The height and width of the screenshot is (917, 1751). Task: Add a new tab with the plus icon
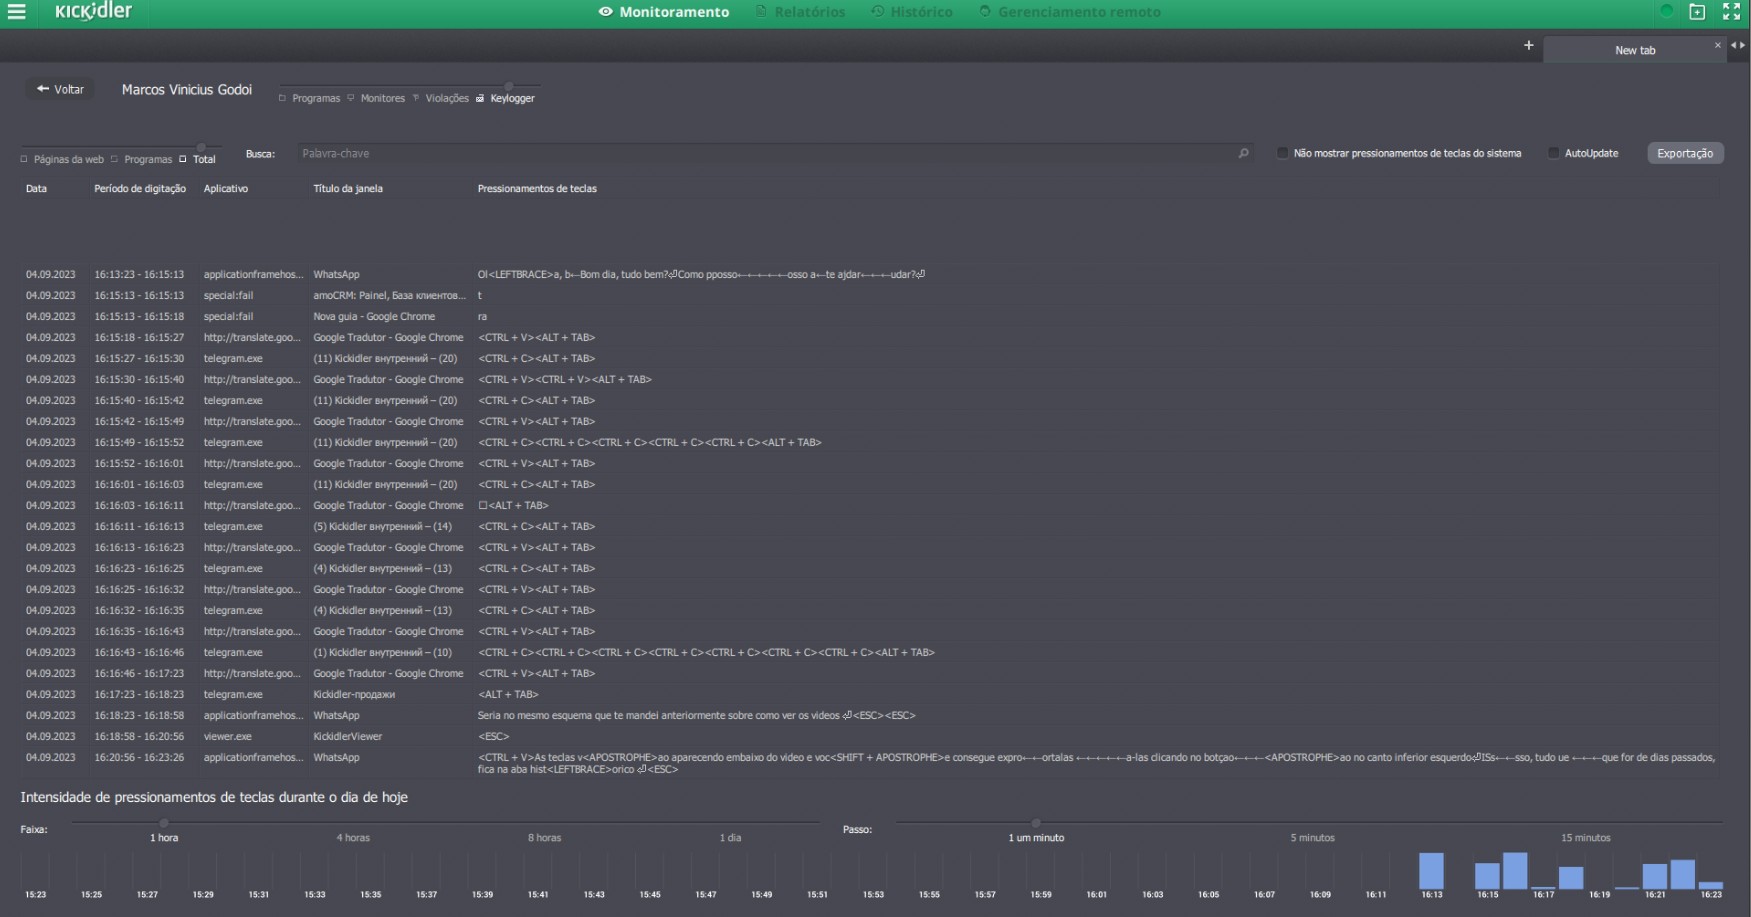coord(1528,46)
